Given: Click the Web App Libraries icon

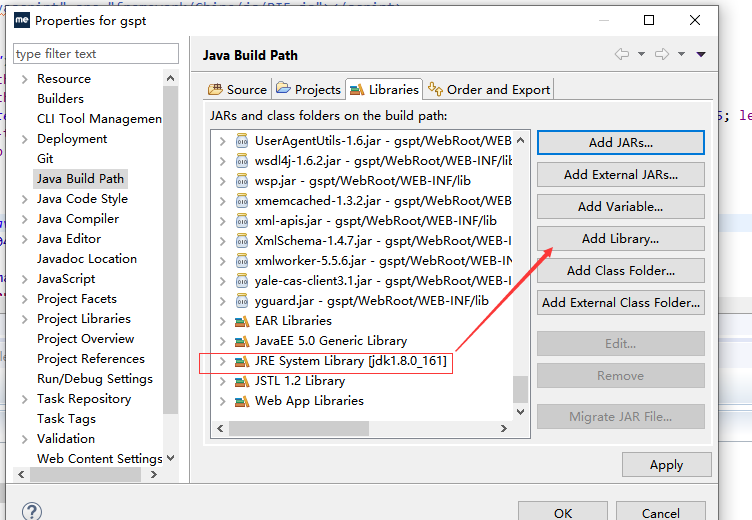Looking at the screenshot, I should pos(241,401).
